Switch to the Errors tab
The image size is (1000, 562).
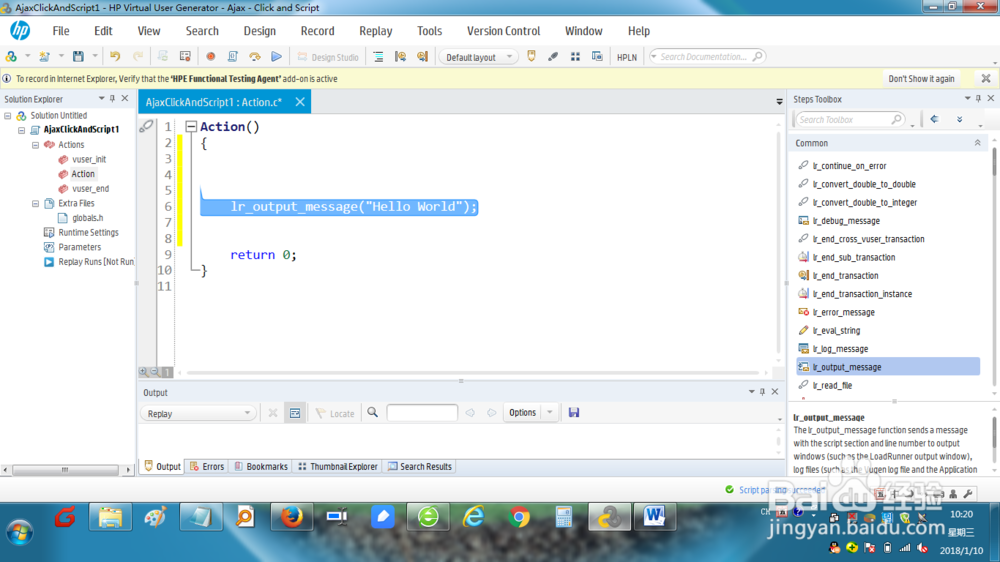[x=207, y=466]
